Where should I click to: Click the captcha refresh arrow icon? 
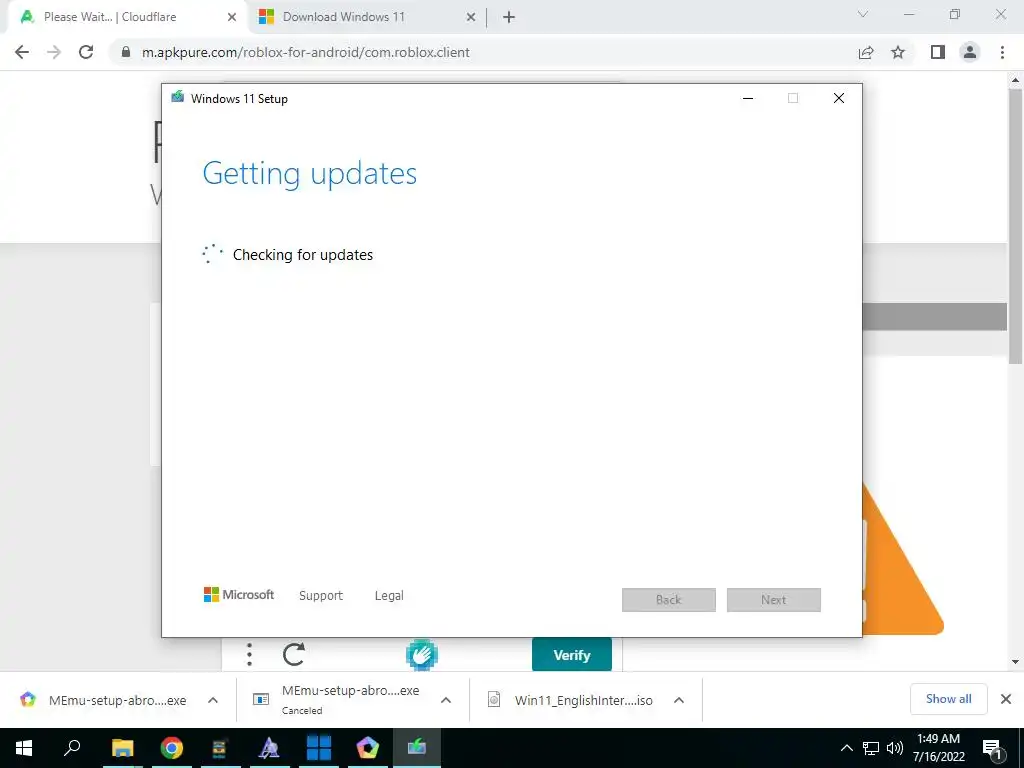click(294, 654)
